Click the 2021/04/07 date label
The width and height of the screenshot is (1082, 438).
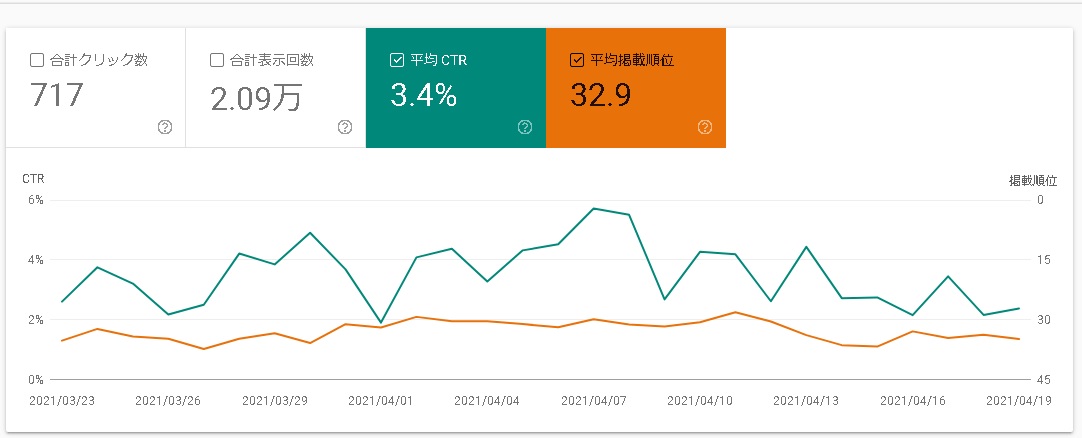click(594, 401)
